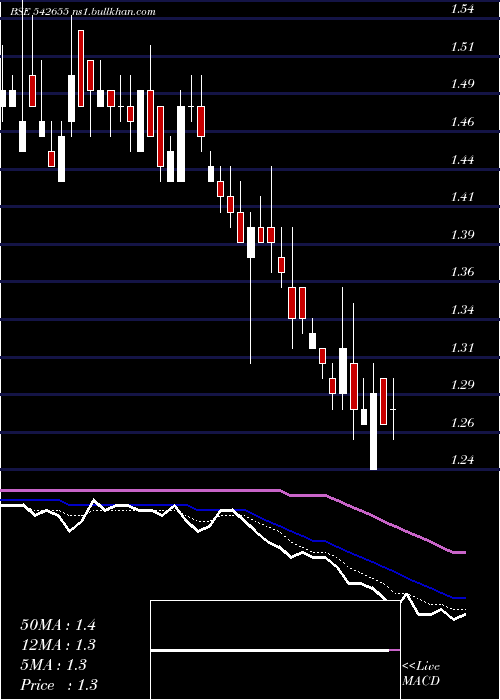Image resolution: width=500 pixels, height=700 pixels.
Task: Click the 1.34 price axis label
Action: pyautogui.click(x=462, y=309)
